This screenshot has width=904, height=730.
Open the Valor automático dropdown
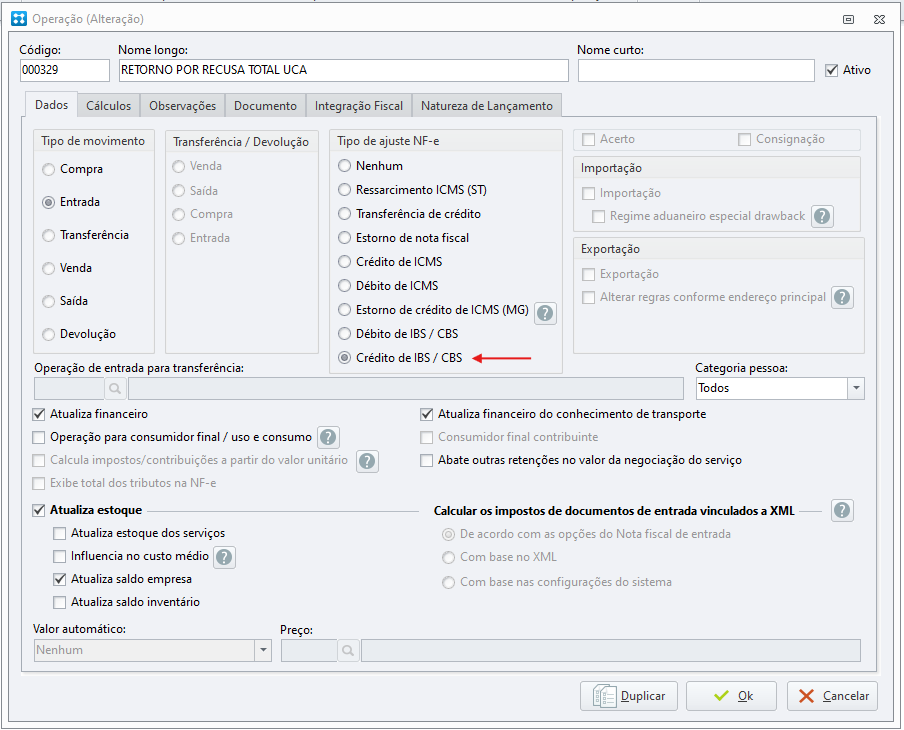point(263,650)
